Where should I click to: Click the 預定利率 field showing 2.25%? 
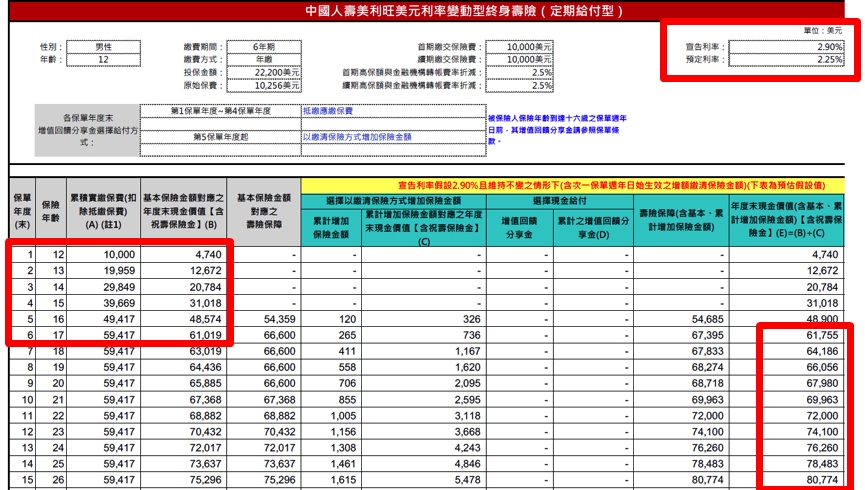click(x=786, y=60)
